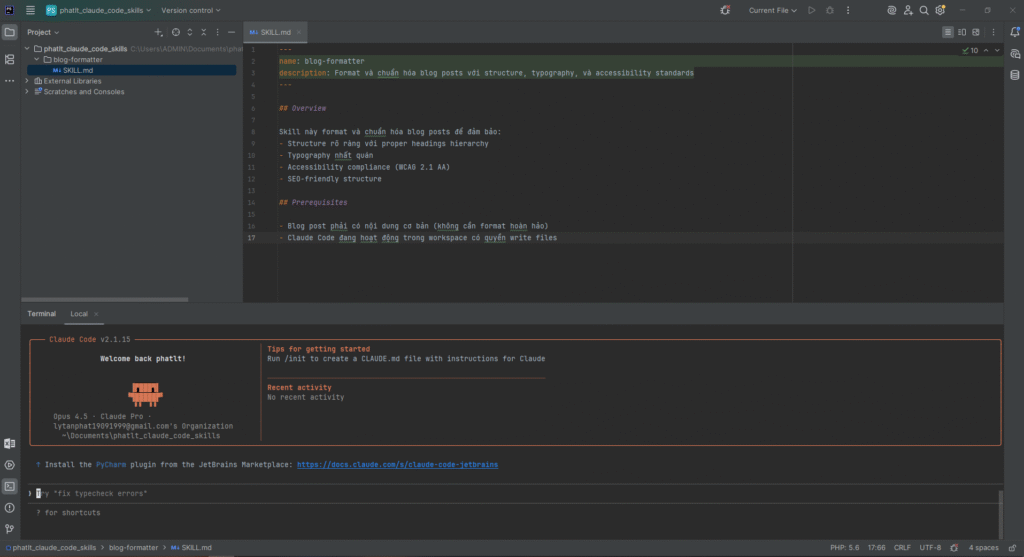Open the Git tool window icon
This screenshot has height=557, width=1024.
tap(9, 528)
